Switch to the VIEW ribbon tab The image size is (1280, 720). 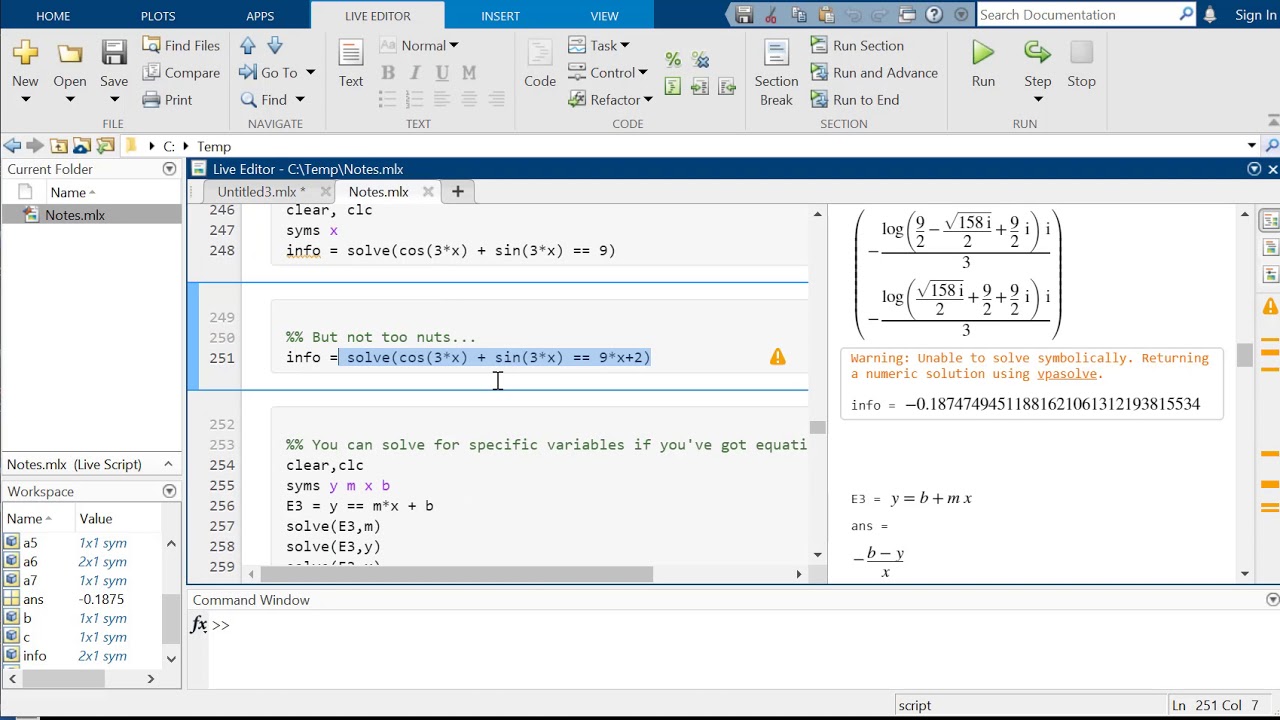[x=604, y=16]
